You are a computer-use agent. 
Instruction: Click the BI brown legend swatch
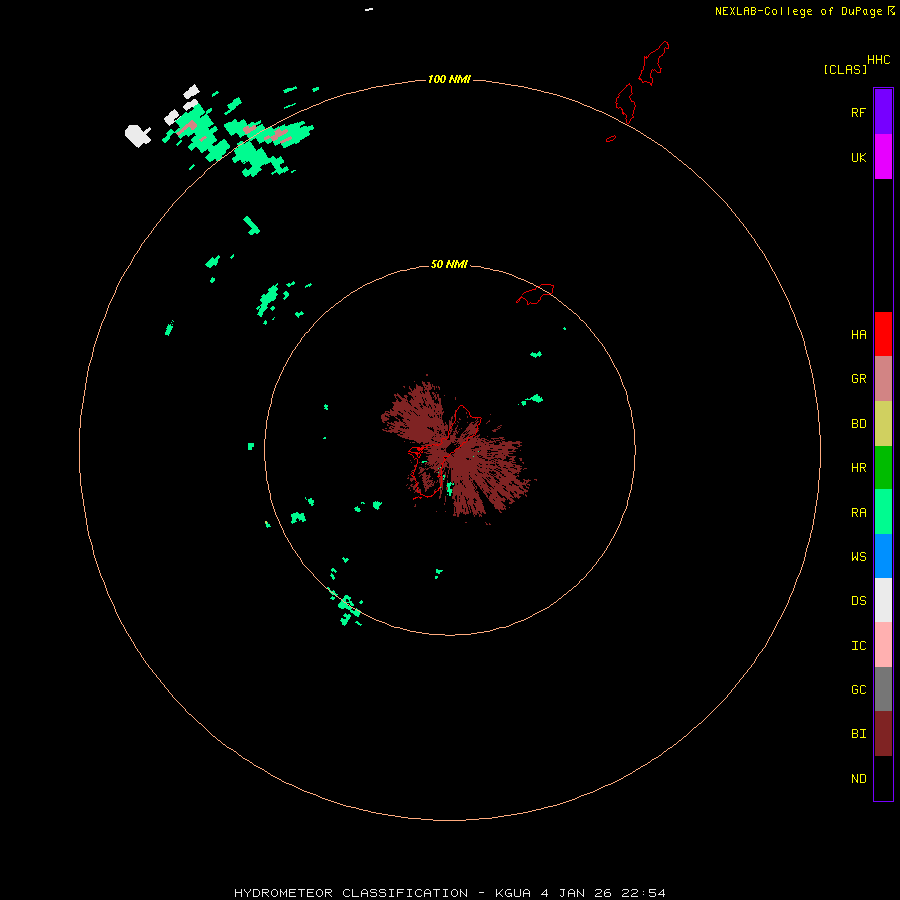[x=883, y=734]
